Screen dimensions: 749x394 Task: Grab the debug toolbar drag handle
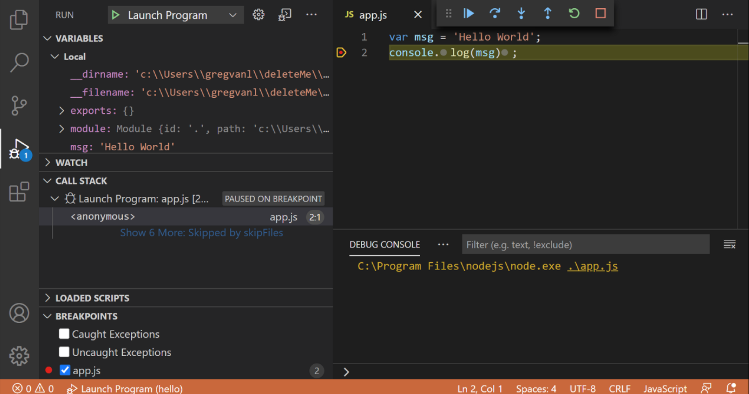coord(448,13)
